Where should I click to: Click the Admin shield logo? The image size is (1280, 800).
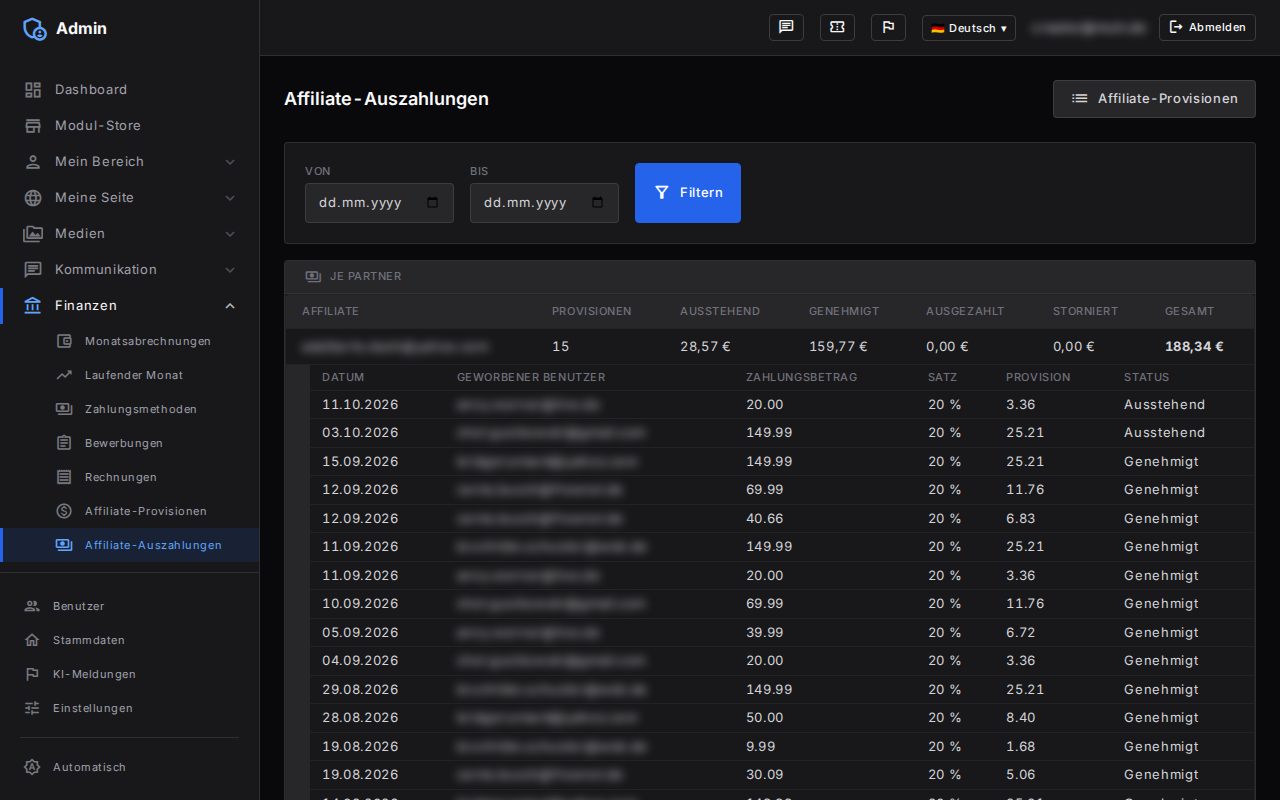pos(34,28)
